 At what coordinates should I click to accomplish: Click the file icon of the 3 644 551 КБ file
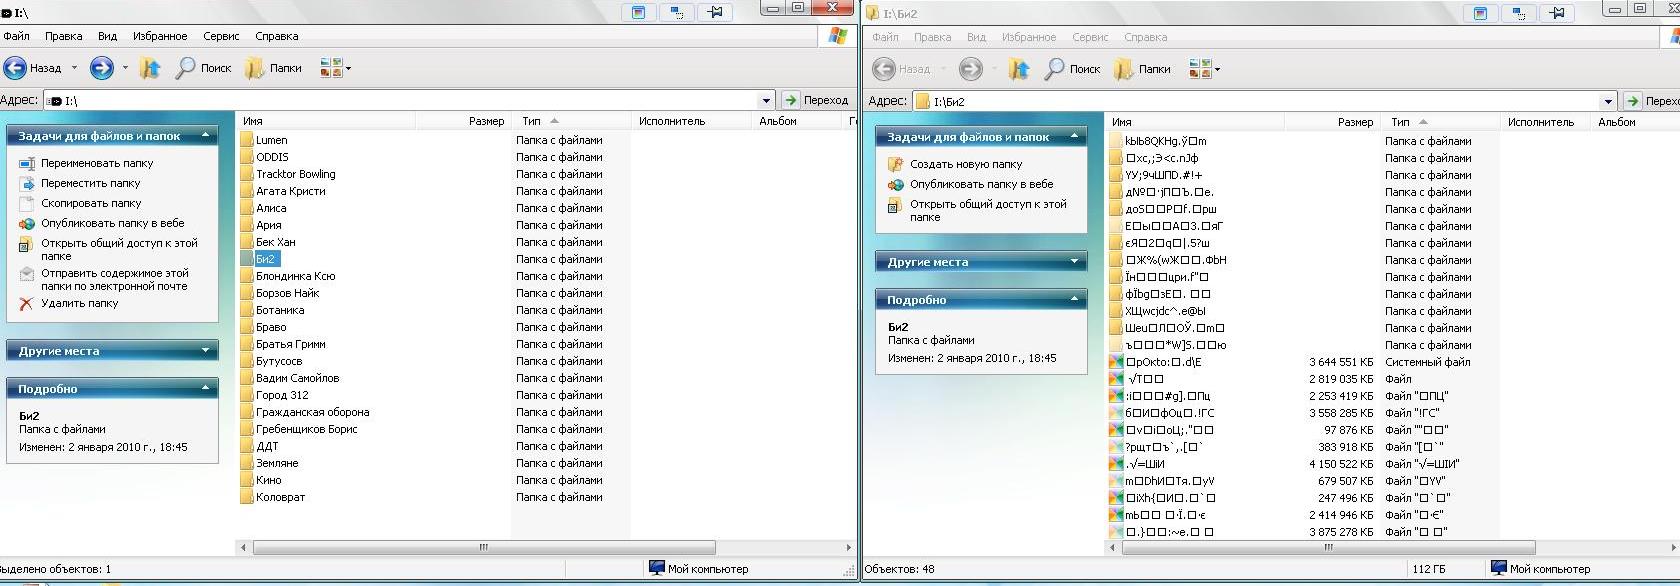[x=1116, y=362]
